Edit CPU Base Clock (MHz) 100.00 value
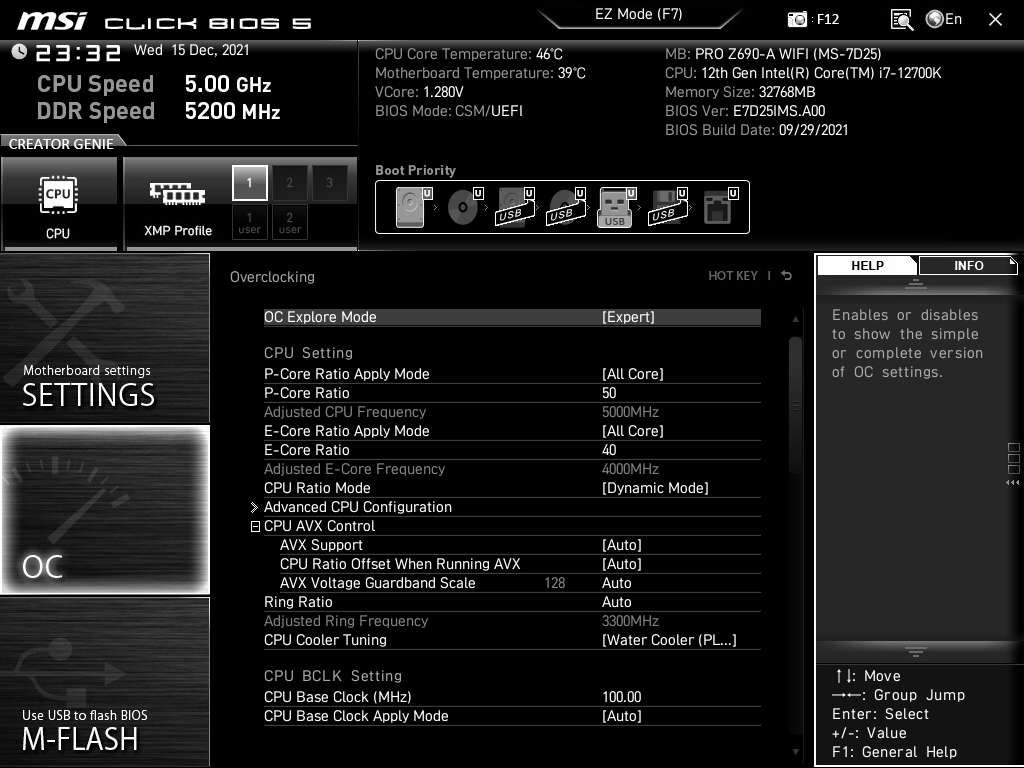Screen dimensions: 1024x768 coord(622,697)
